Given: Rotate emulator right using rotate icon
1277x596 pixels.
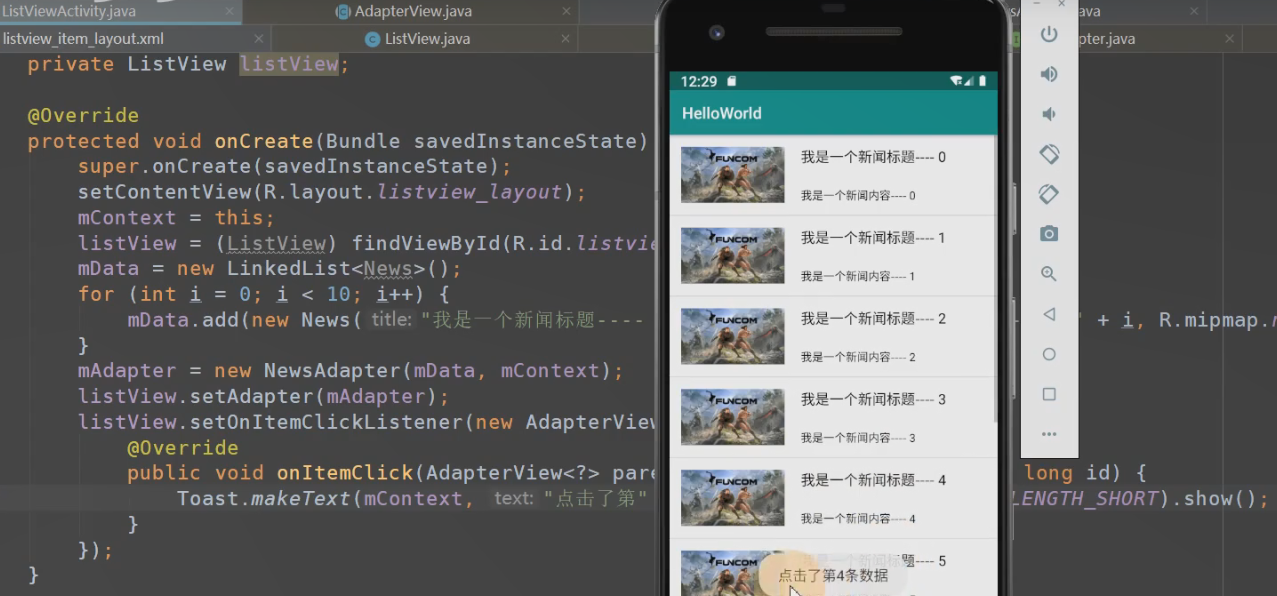Looking at the screenshot, I should [x=1049, y=194].
